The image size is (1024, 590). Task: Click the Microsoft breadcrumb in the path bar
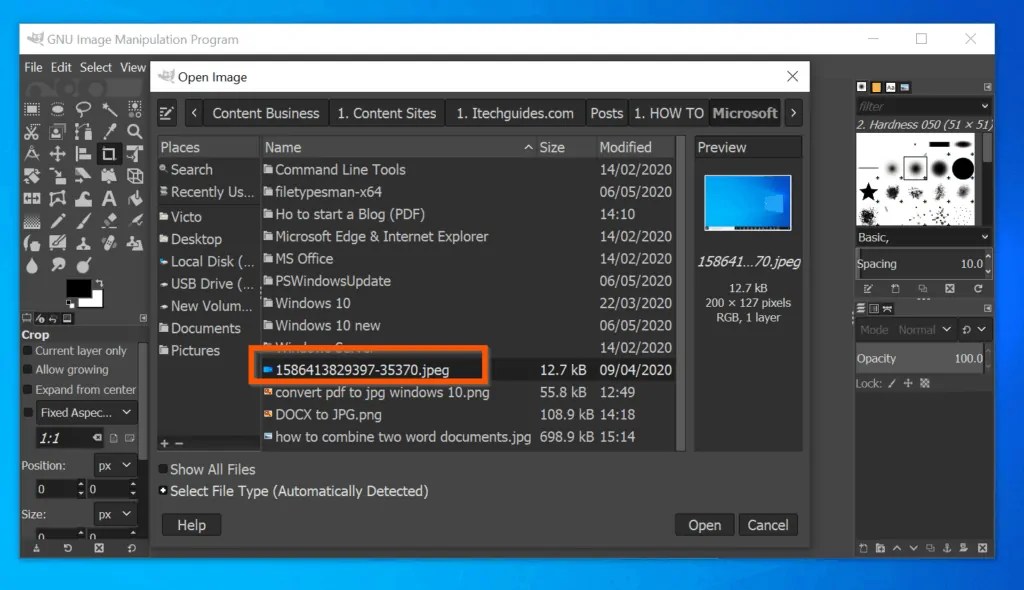pyautogui.click(x=744, y=113)
